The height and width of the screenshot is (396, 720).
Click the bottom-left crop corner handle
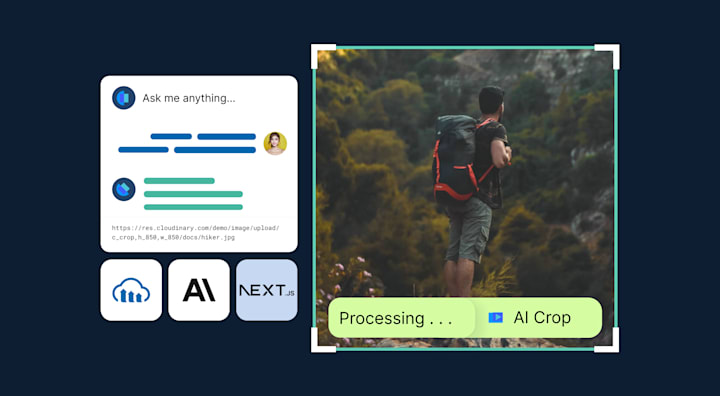point(323,340)
